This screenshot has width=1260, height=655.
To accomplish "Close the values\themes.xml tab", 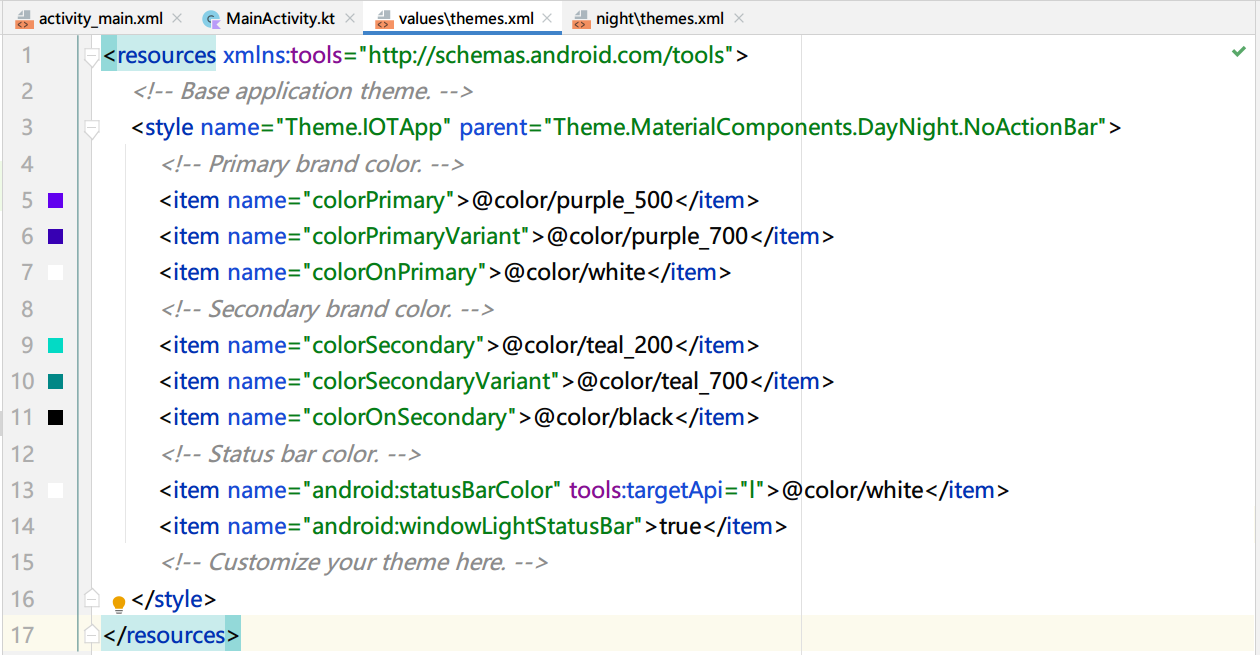I will pos(548,18).
